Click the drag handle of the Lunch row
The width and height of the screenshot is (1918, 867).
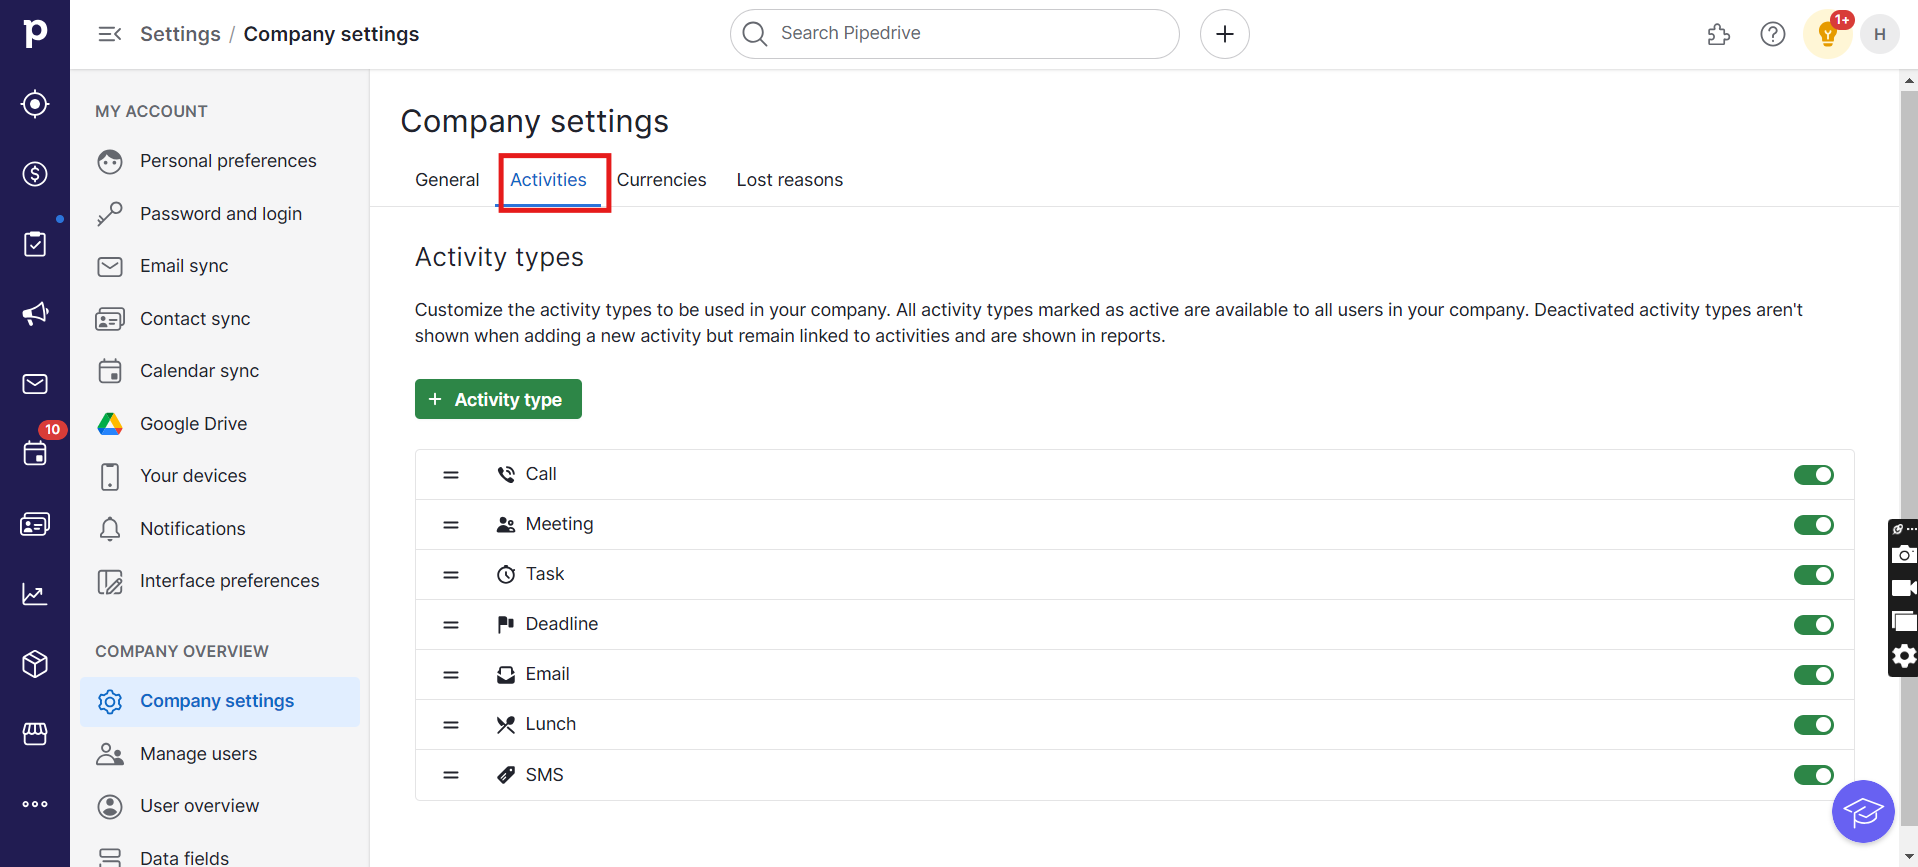(x=451, y=725)
